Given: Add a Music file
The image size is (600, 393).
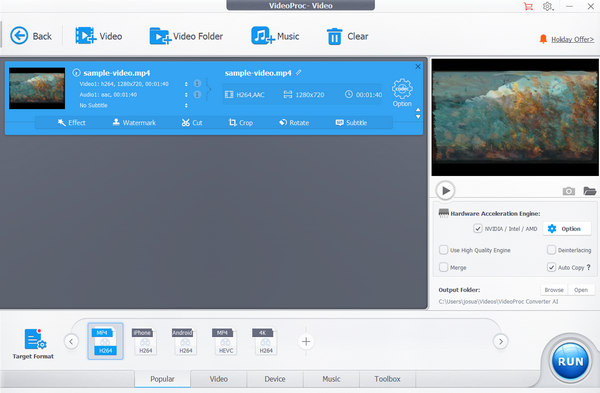Looking at the screenshot, I should tap(275, 36).
